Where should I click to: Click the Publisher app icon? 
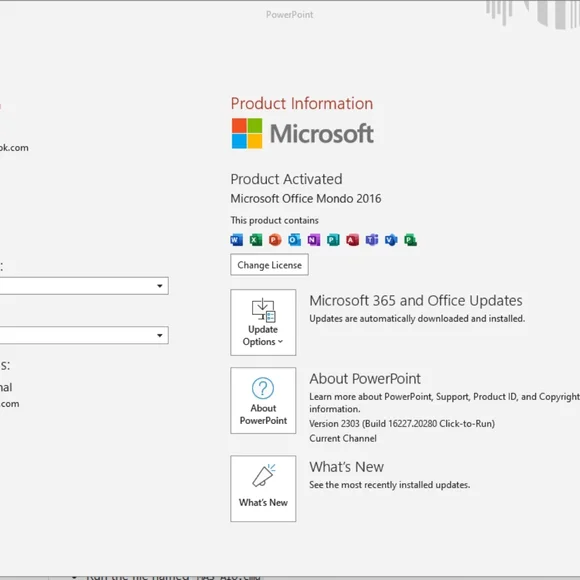pos(333,240)
